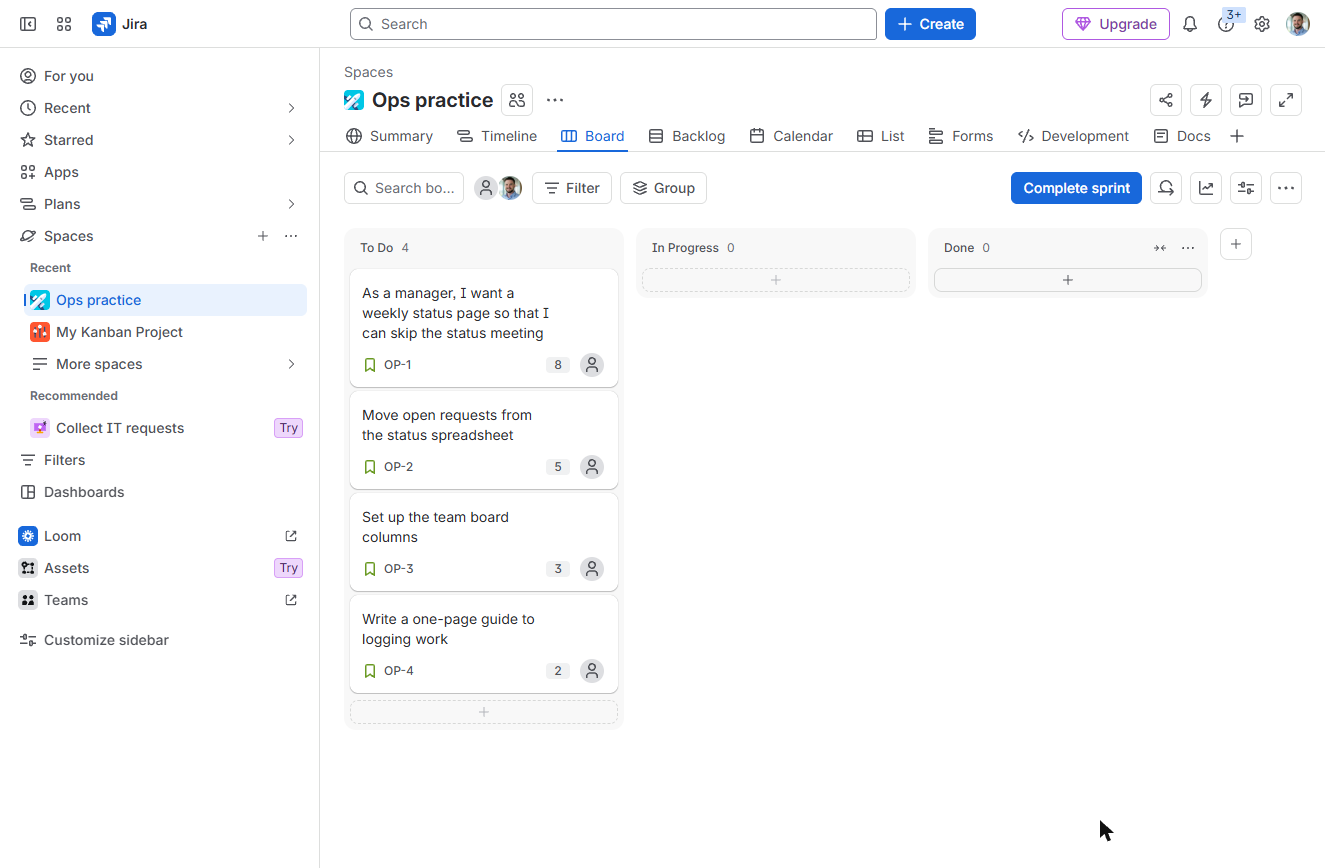Open the app switcher grid icon

click(64, 24)
